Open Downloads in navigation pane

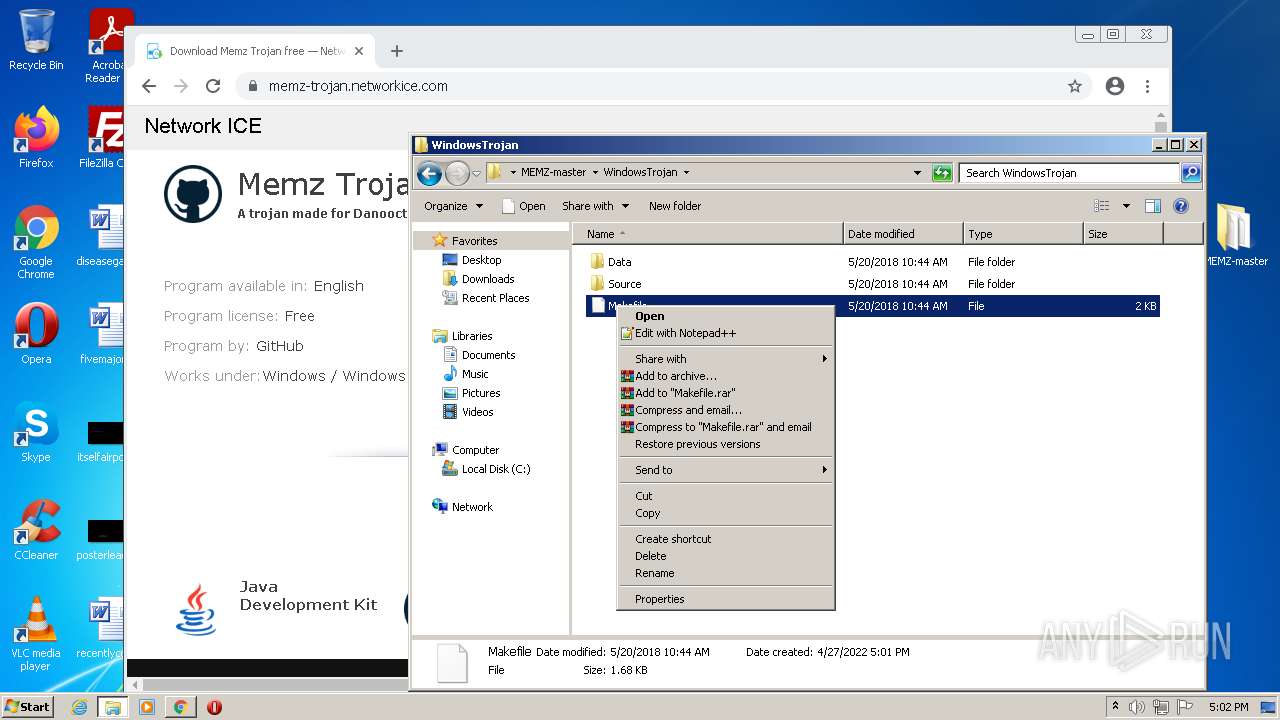tap(487, 279)
